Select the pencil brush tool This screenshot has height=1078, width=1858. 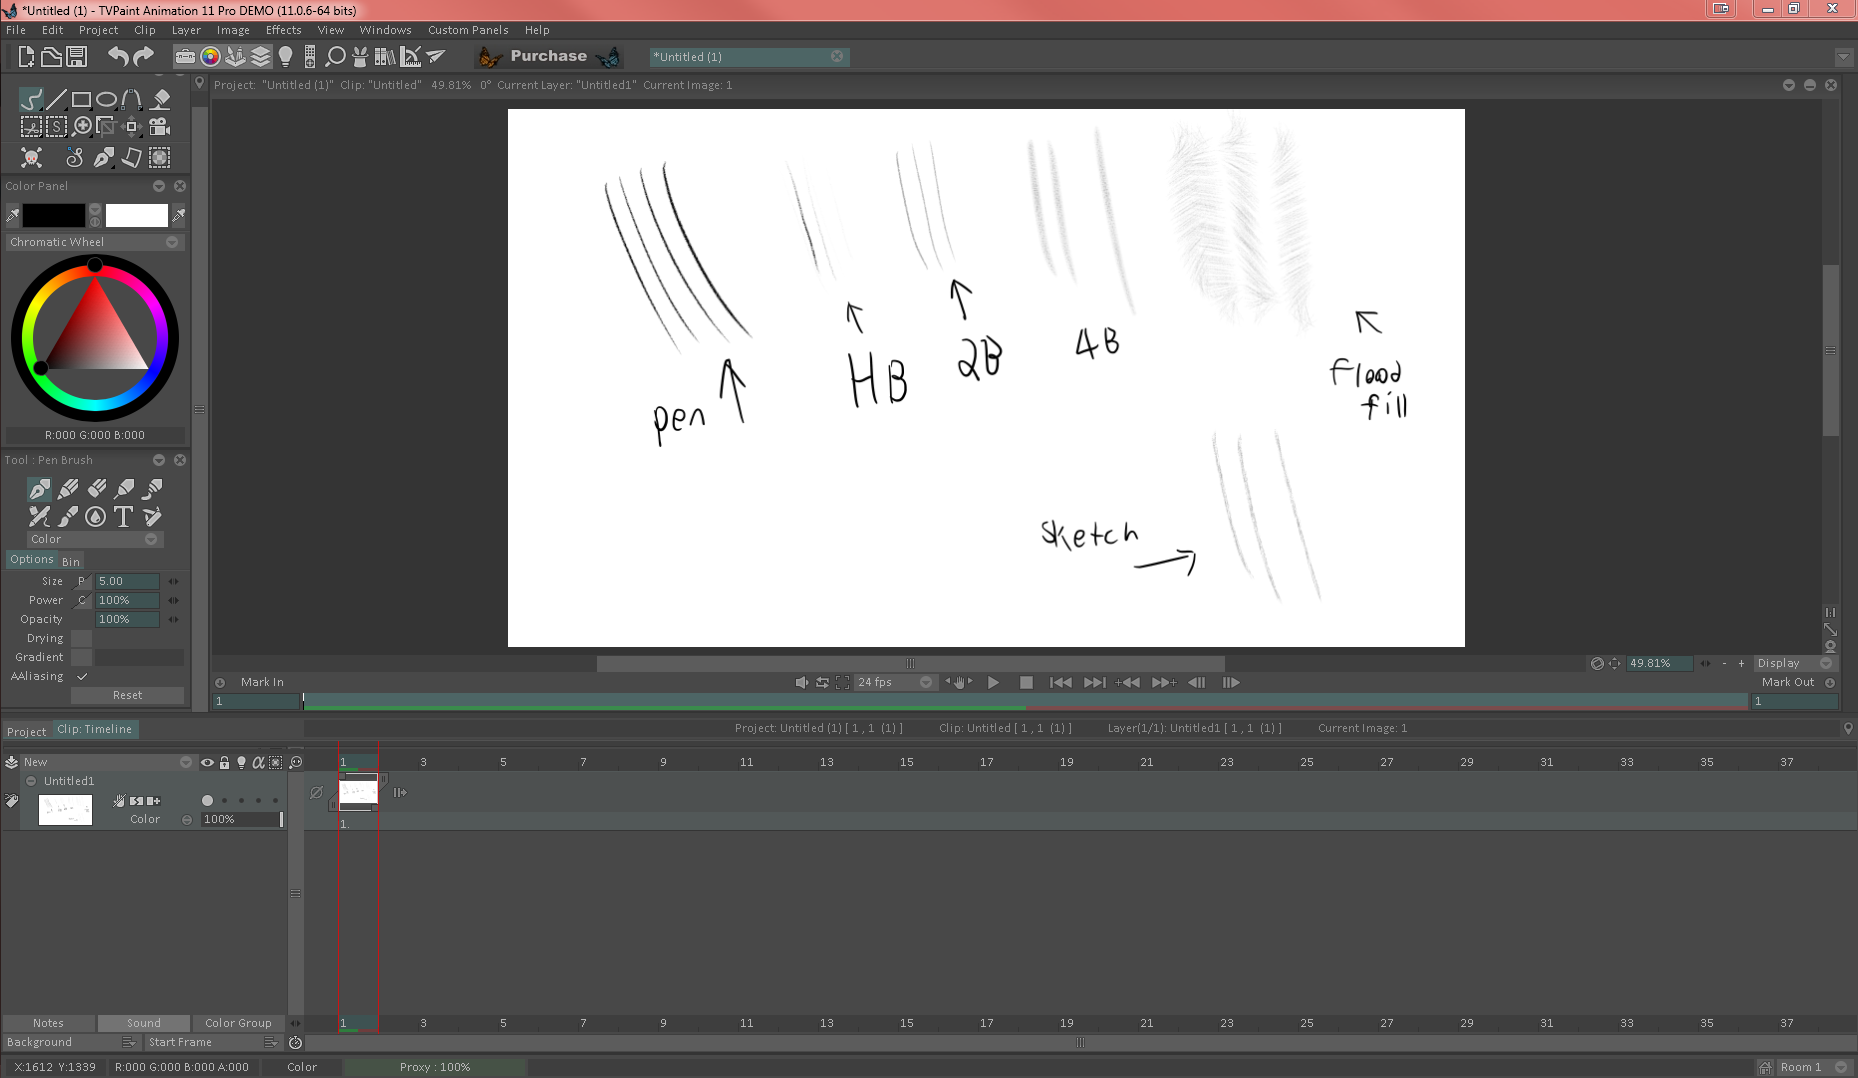(x=68, y=488)
